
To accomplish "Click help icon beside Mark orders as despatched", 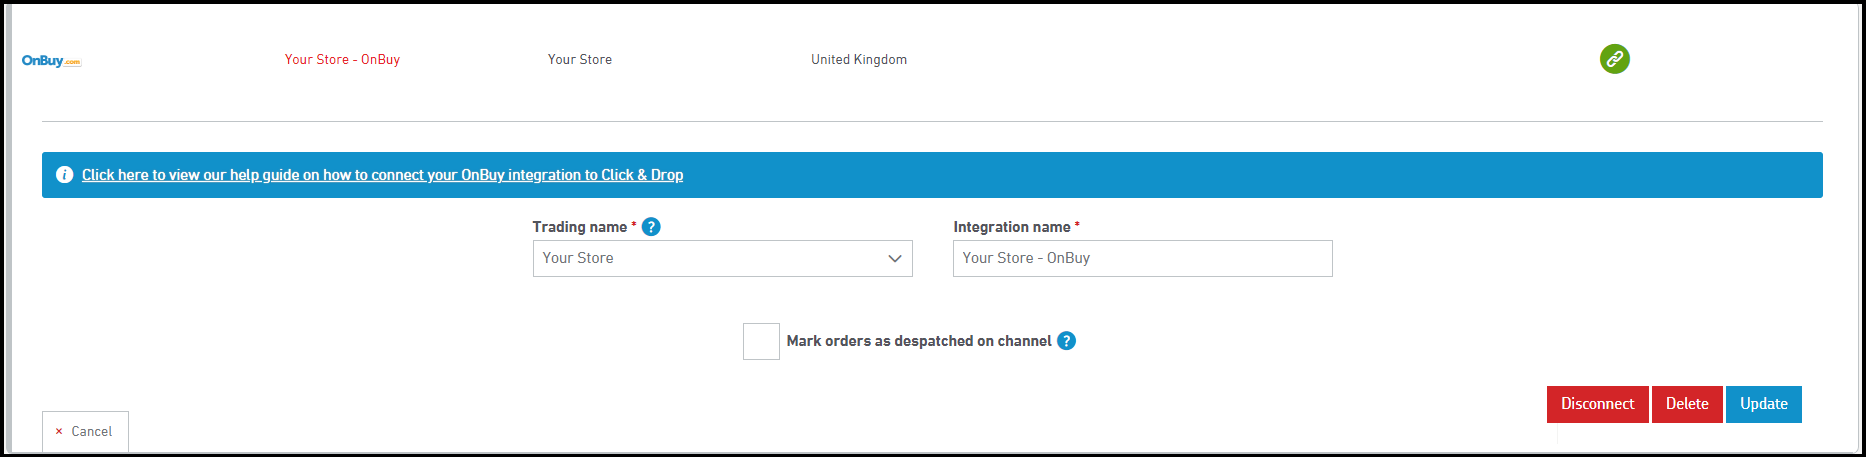I will point(1067,341).
